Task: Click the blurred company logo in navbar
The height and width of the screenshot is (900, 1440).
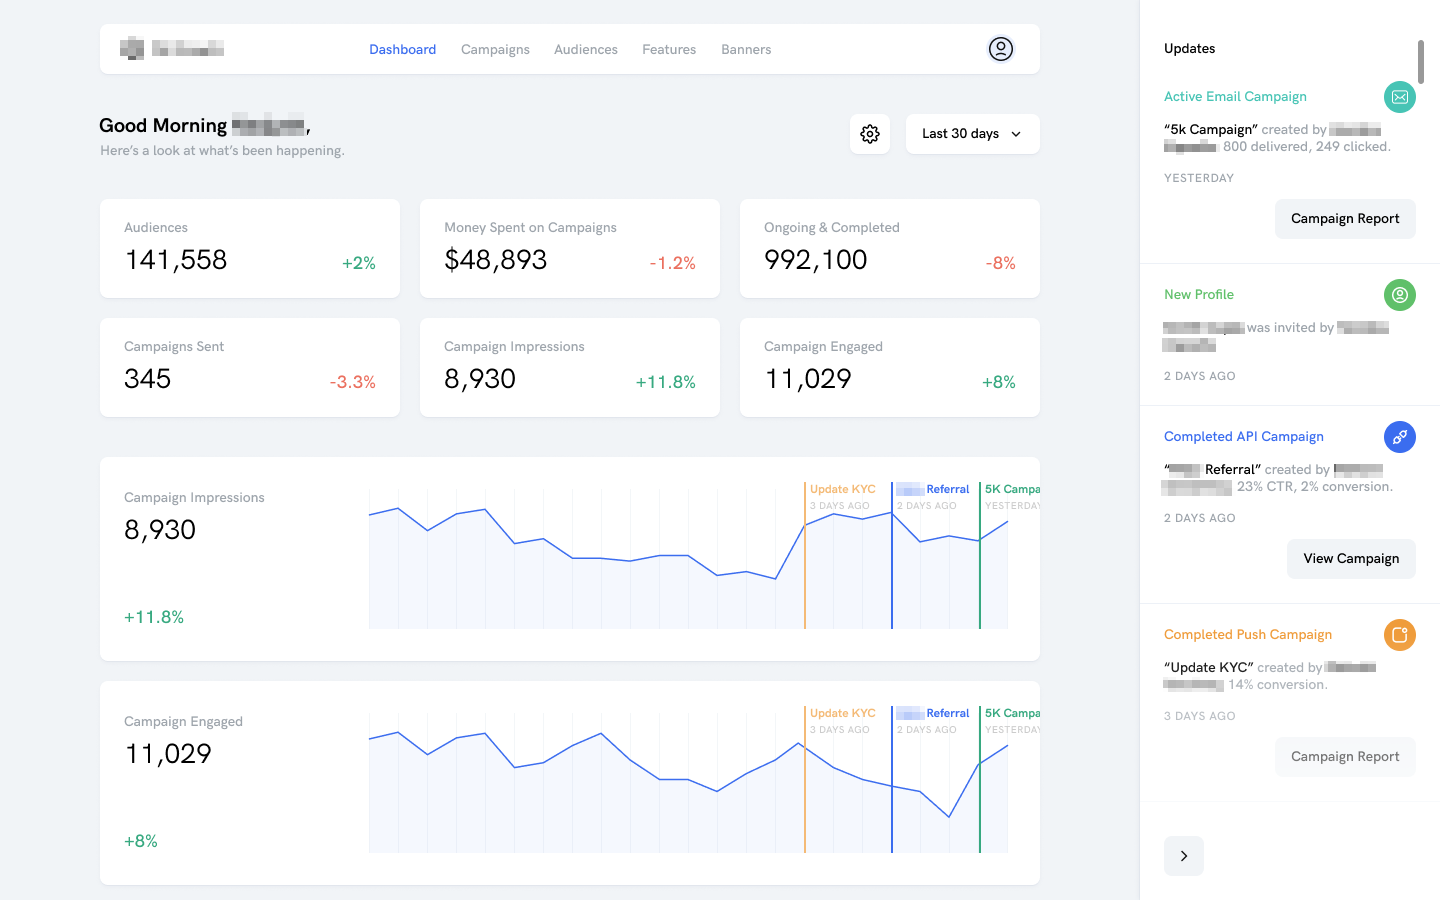Action: coord(172,49)
